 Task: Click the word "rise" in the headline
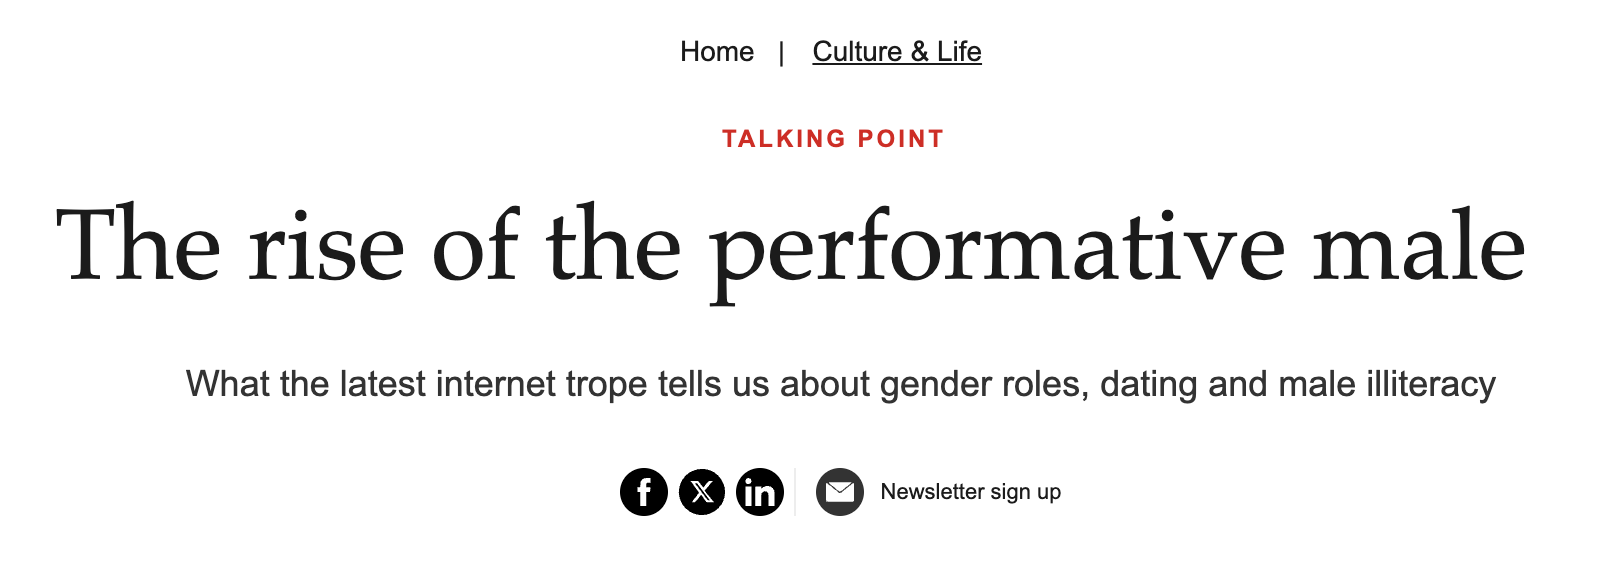pyautogui.click(x=326, y=248)
